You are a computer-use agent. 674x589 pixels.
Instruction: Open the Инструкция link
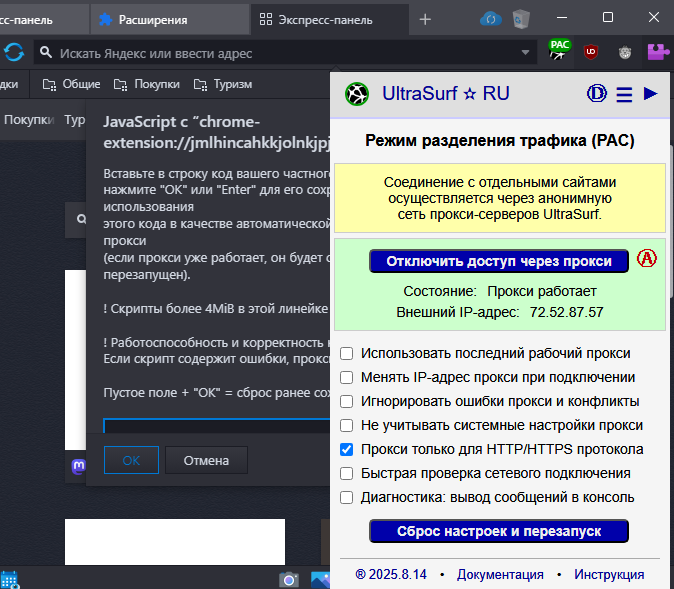click(x=609, y=575)
